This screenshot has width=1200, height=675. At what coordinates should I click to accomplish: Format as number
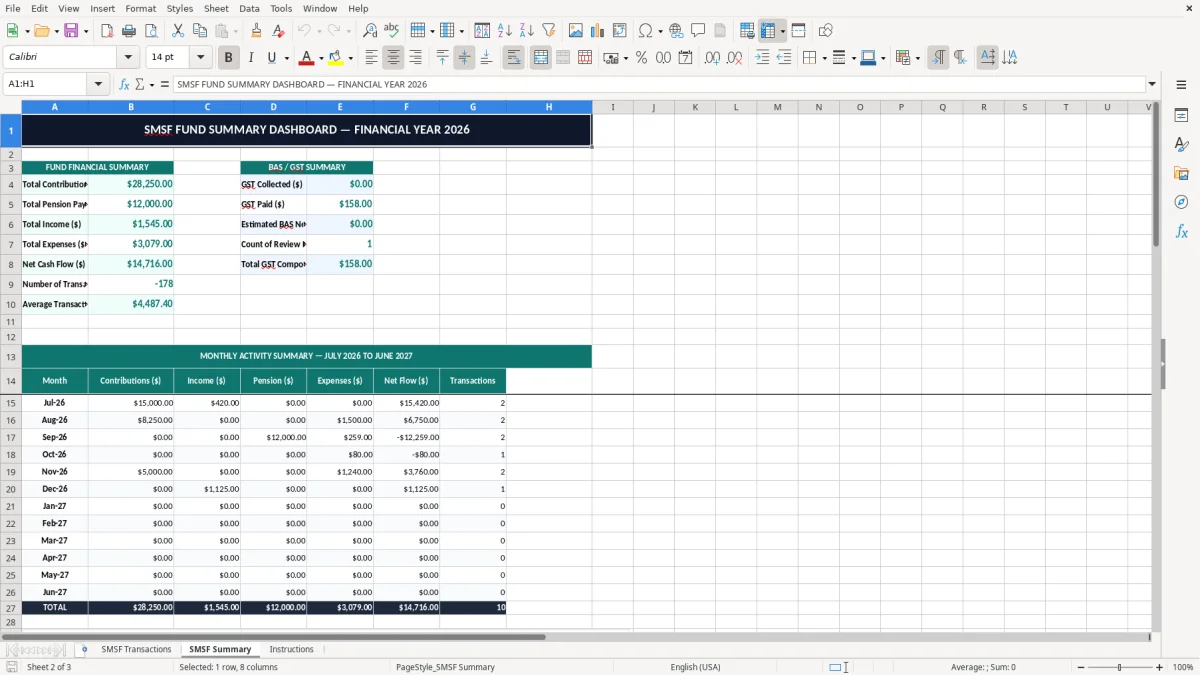coord(663,58)
